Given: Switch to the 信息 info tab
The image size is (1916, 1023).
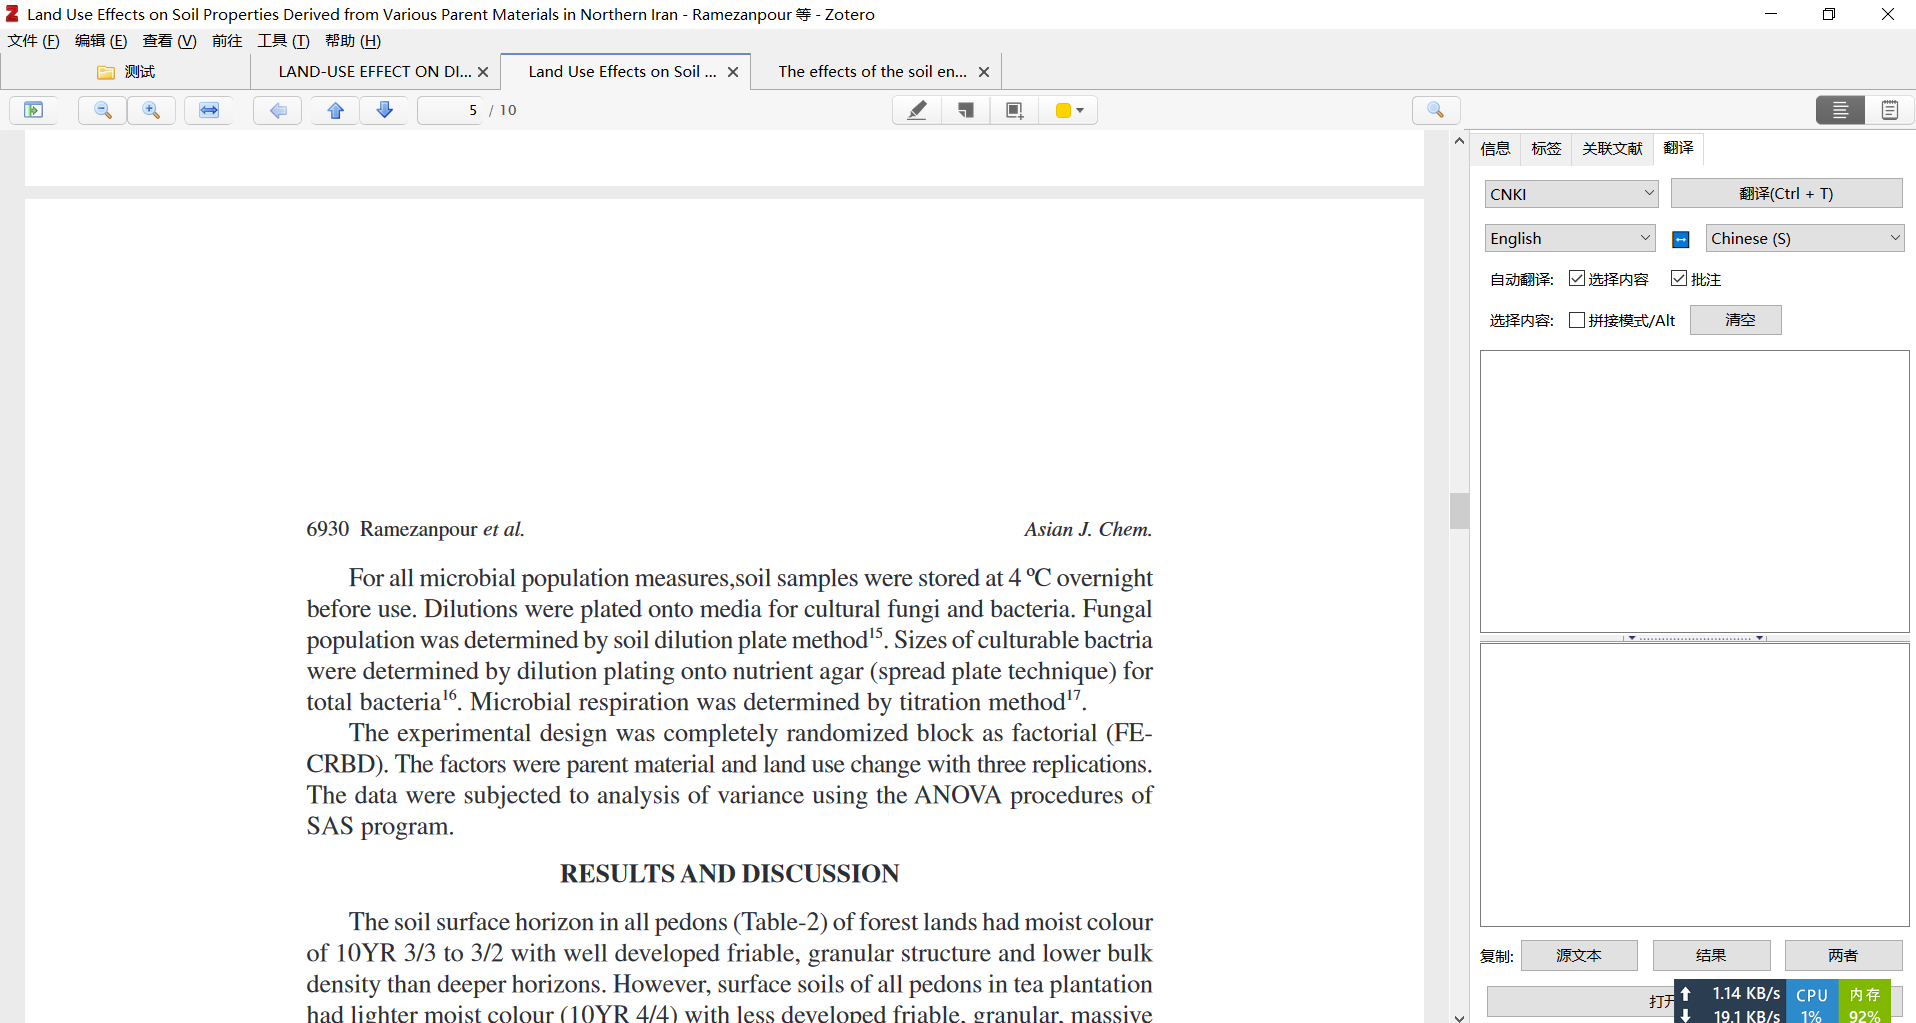Looking at the screenshot, I should pyautogui.click(x=1495, y=149).
